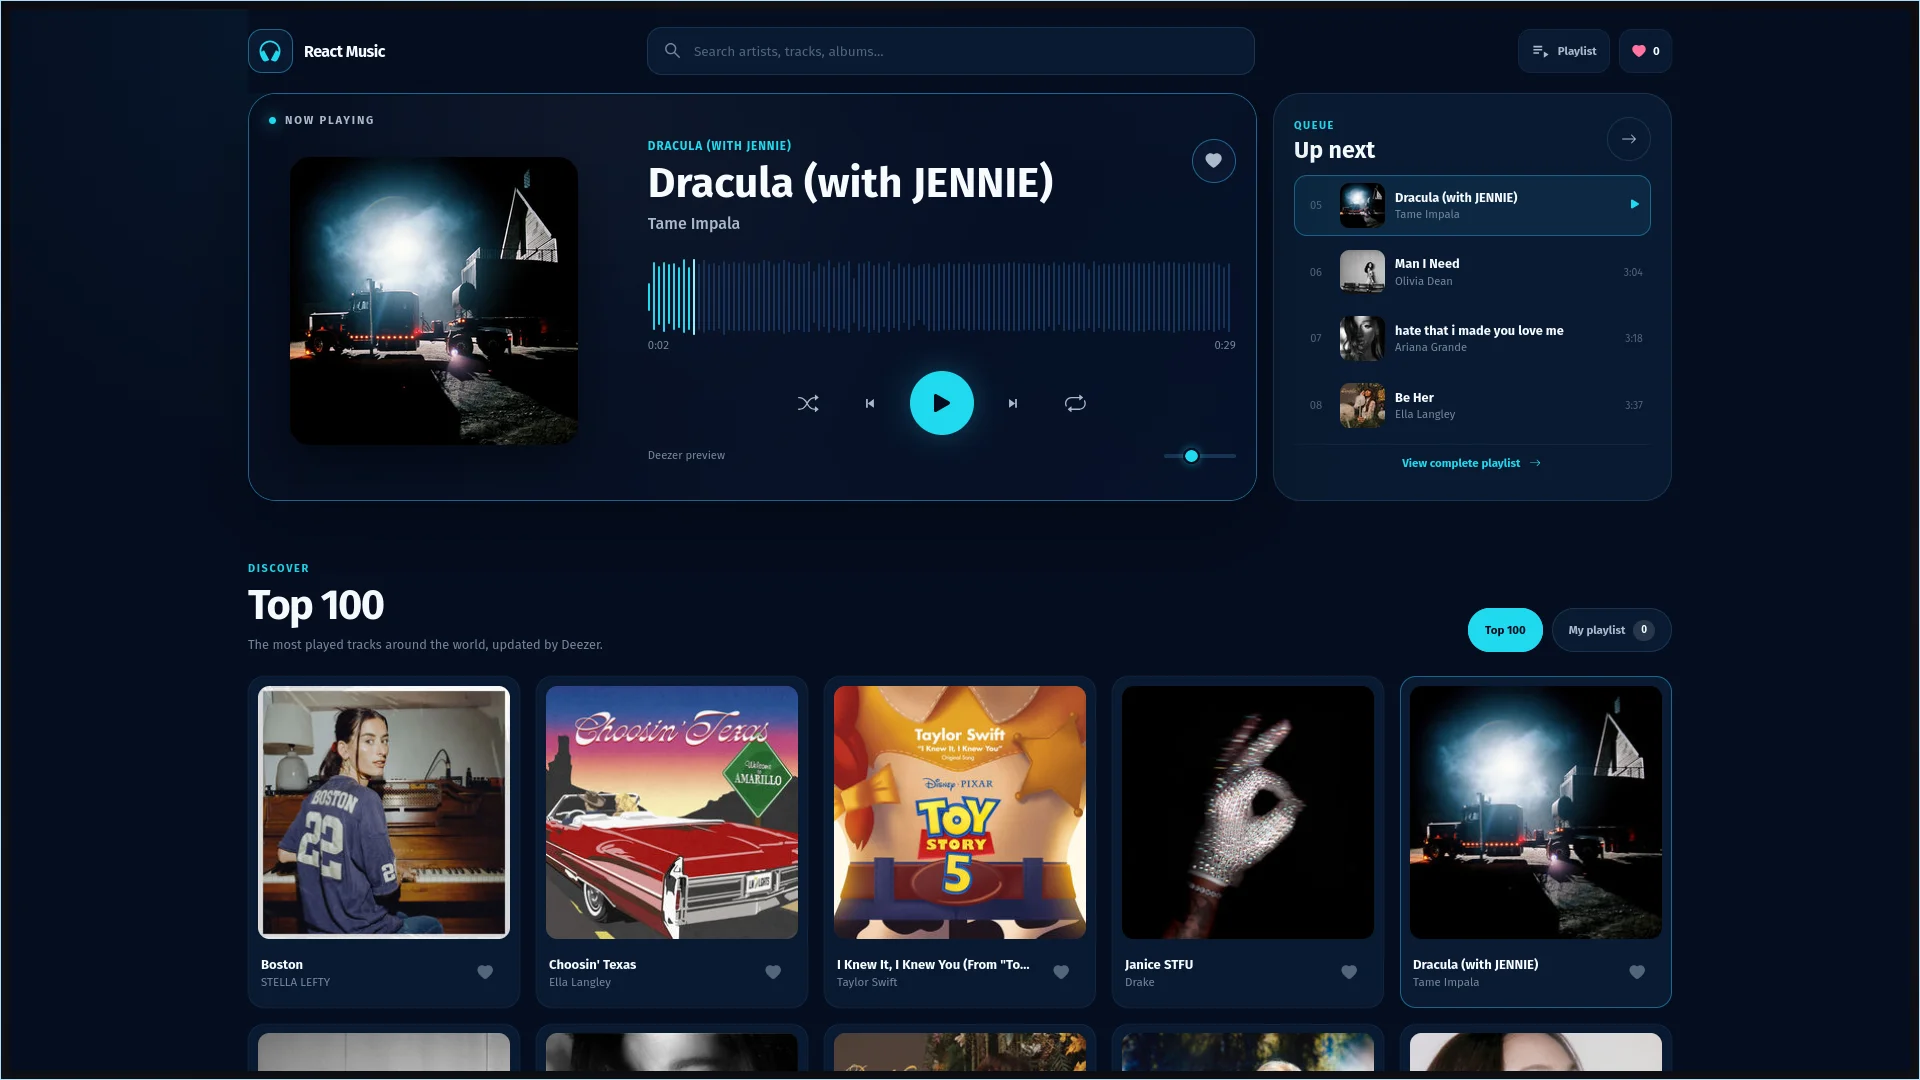Skip to previous track

[x=870, y=404]
